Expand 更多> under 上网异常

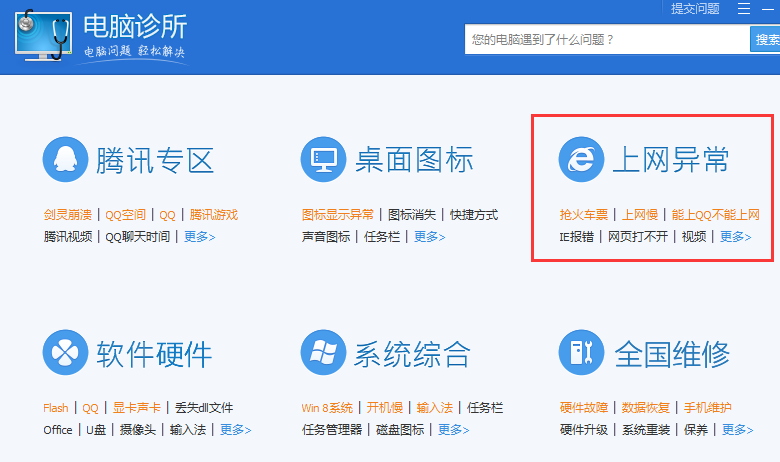click(736, 237)
